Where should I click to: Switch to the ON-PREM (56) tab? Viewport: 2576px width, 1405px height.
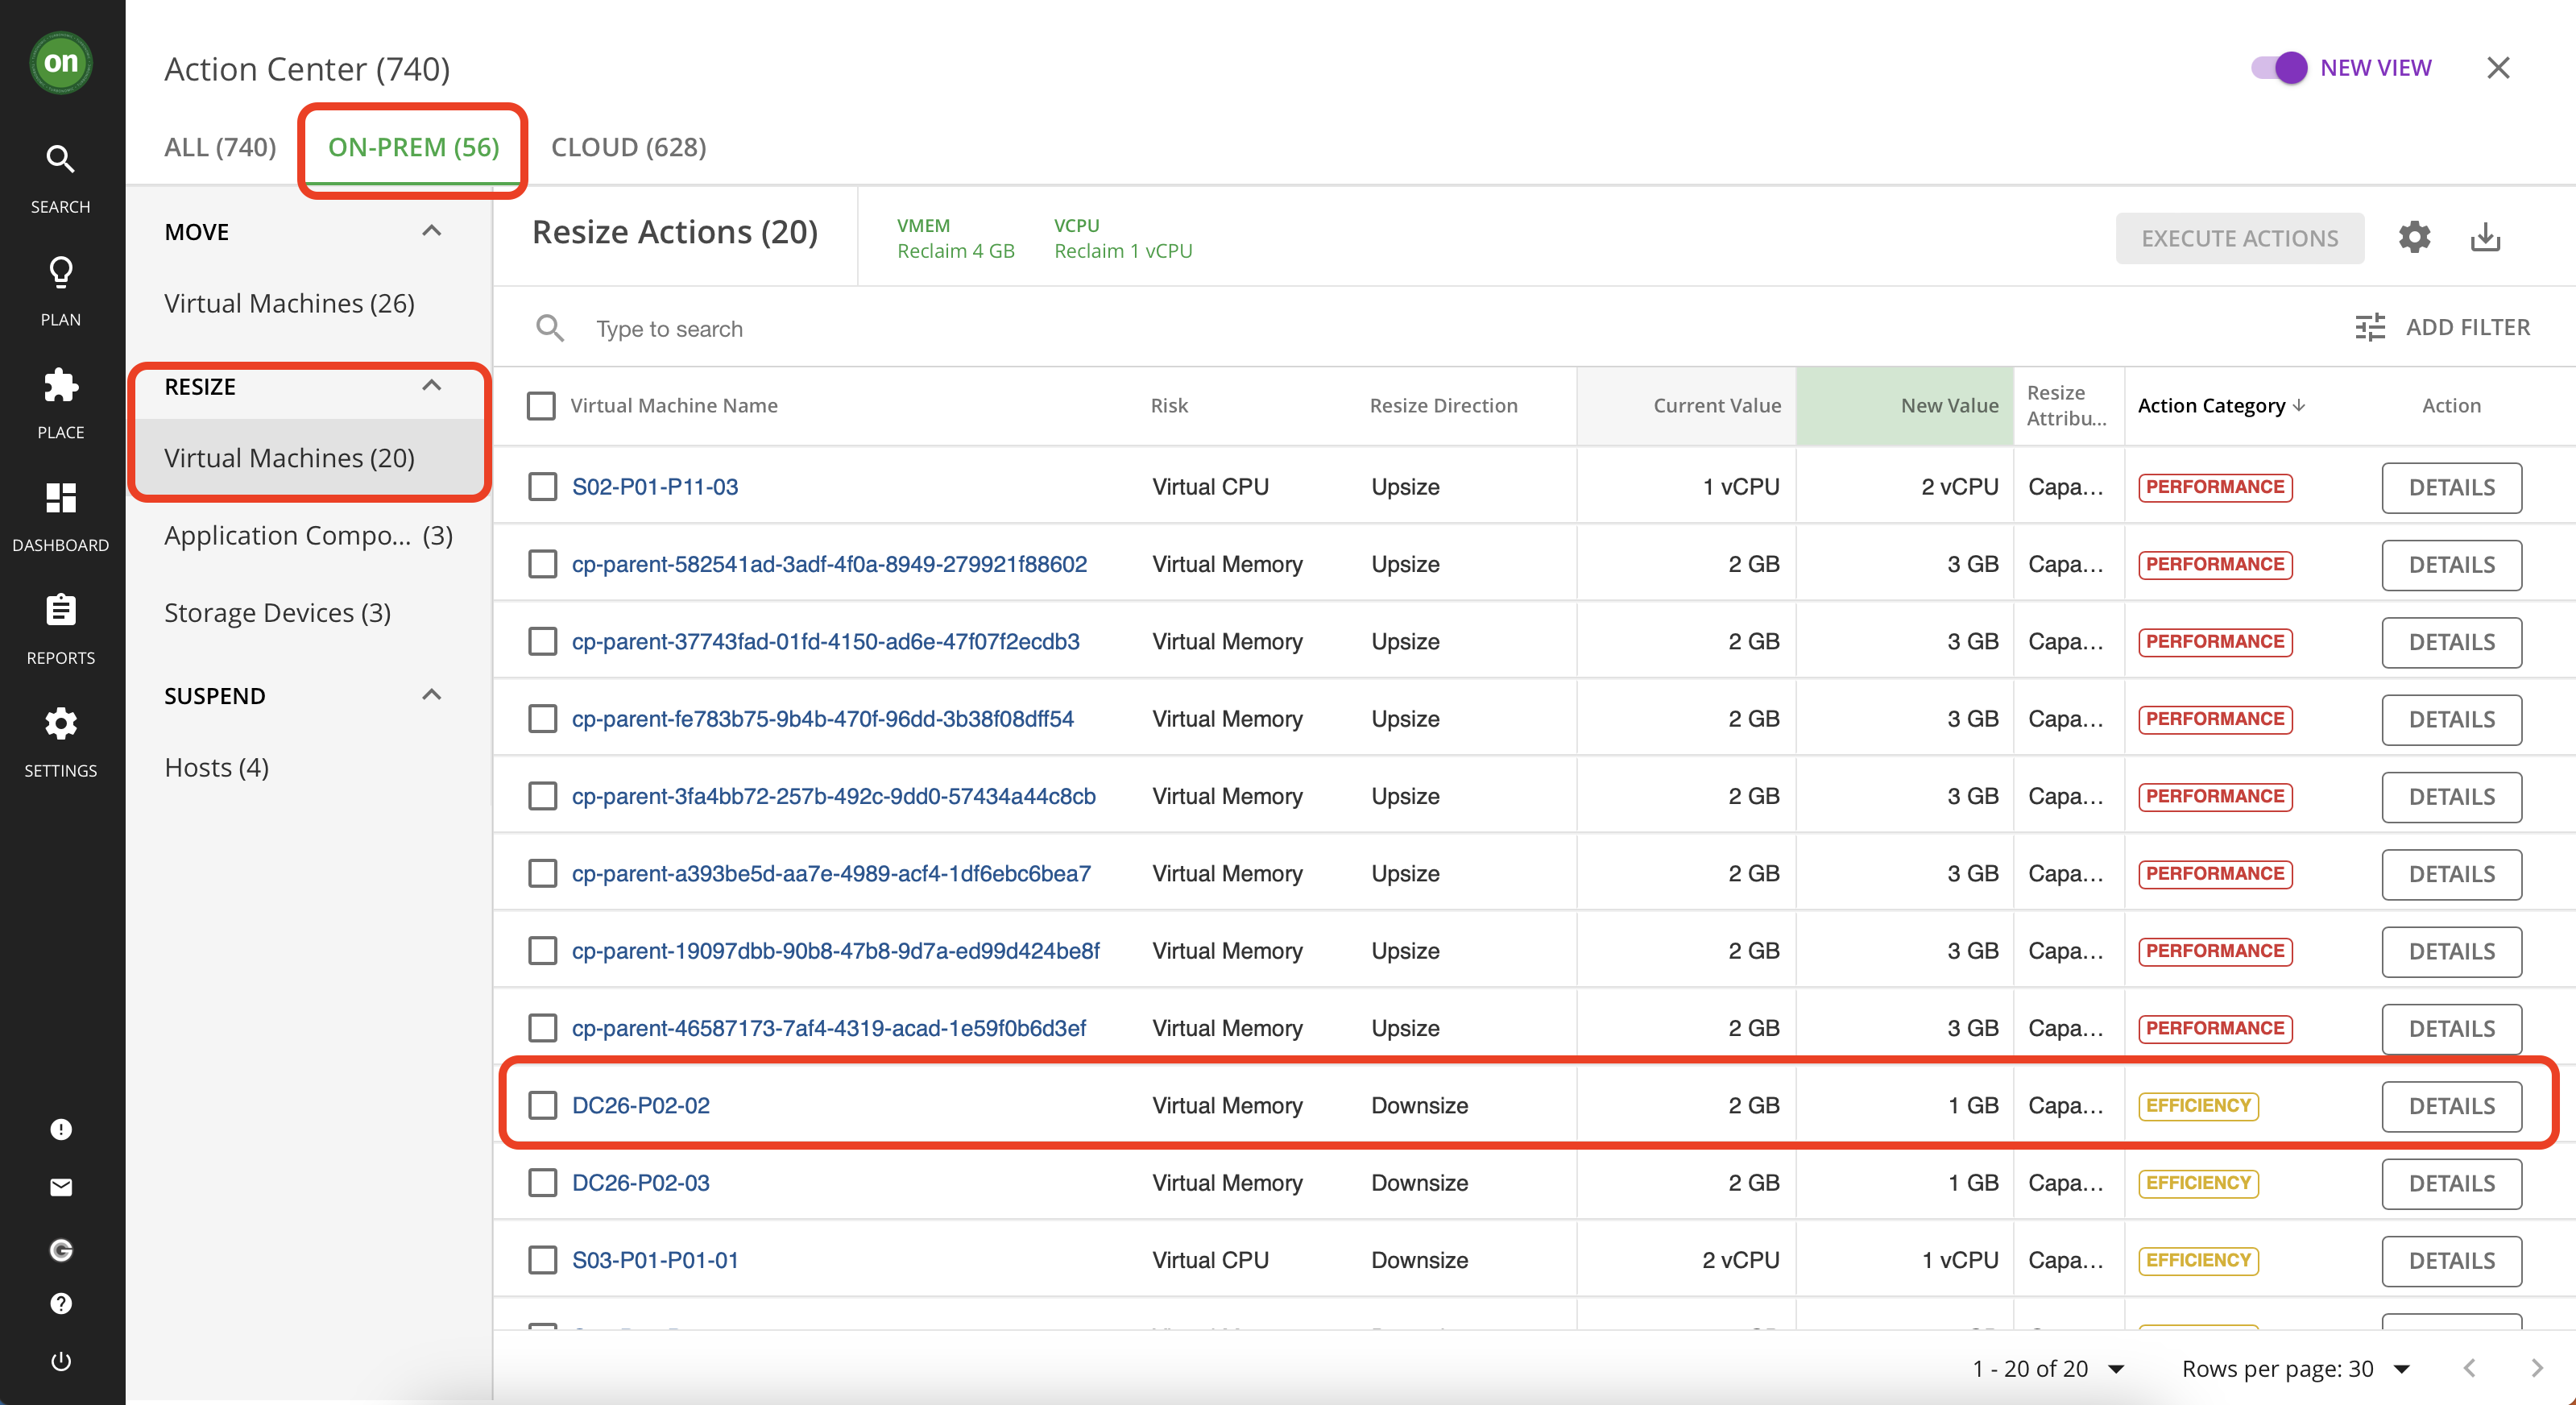(413, 147)
